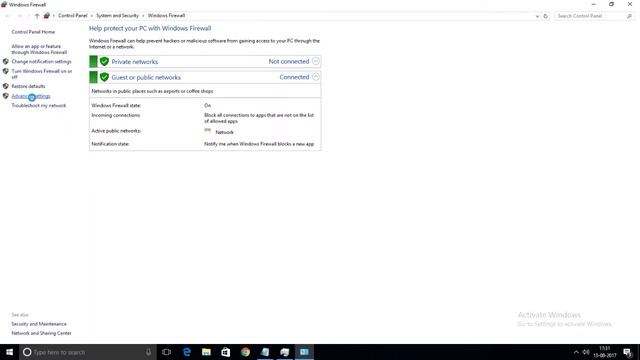Open Turn Windows Firewall on or off
The width and height of the screenshot is (640, 360).
42,74
